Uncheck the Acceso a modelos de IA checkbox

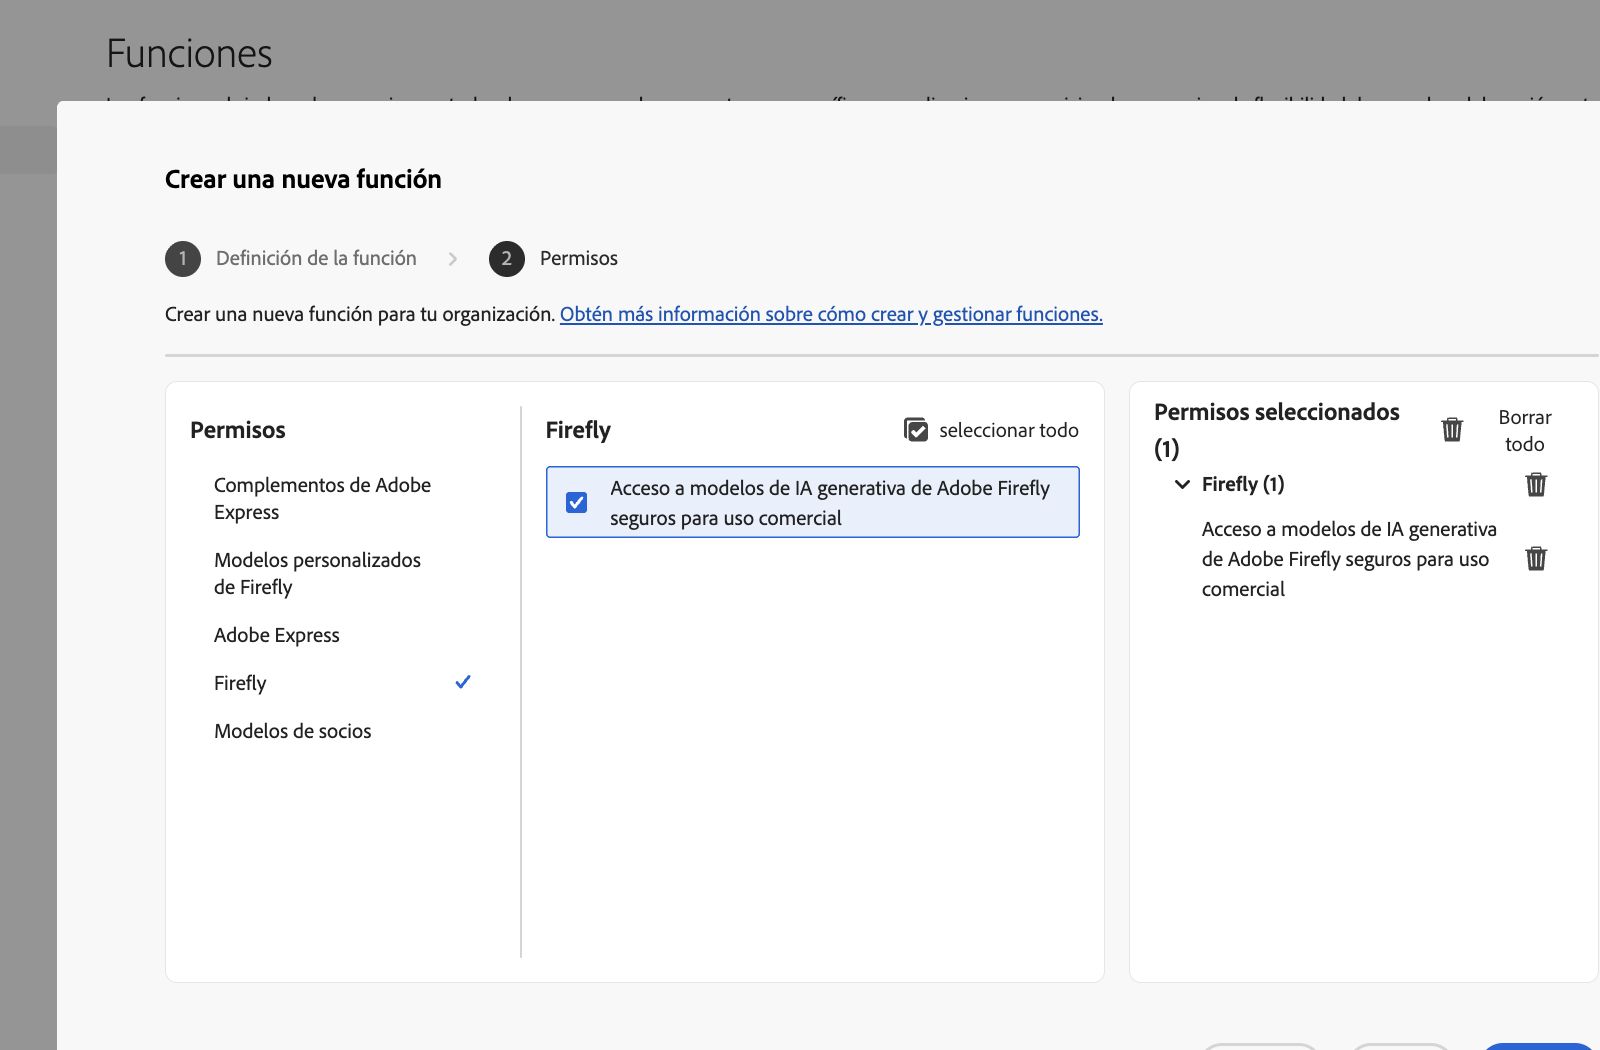[576, 502]
